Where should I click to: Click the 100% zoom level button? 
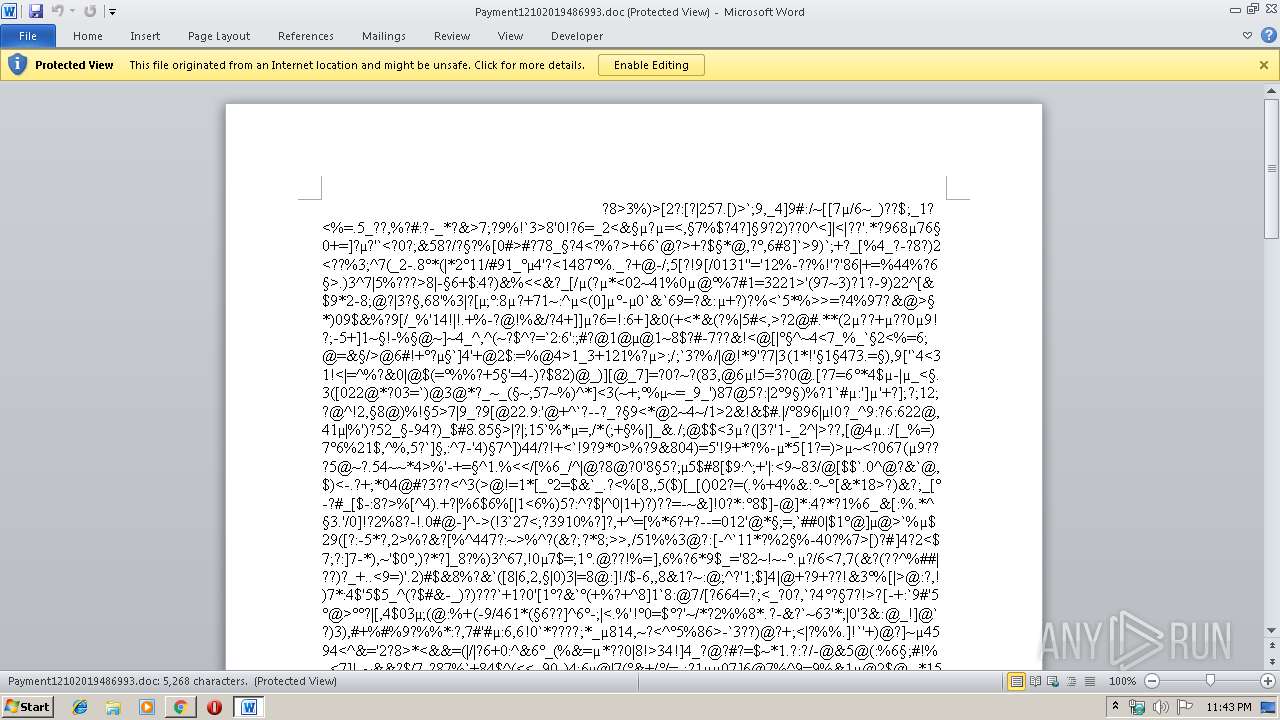(x=1122, y=681)
